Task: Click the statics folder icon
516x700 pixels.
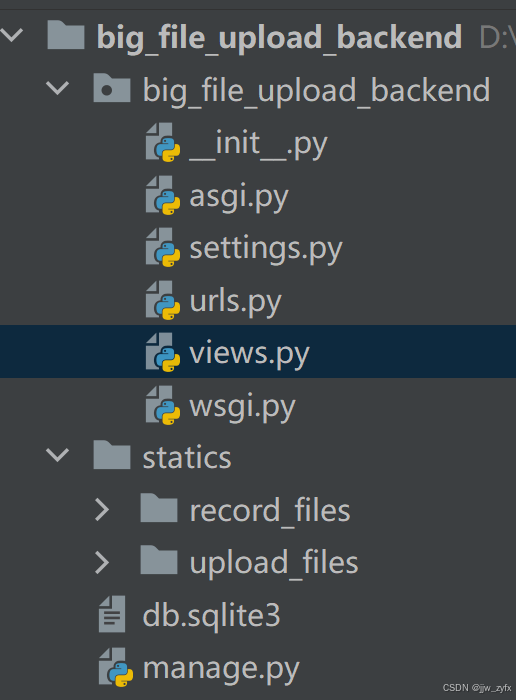Action: [x=112, y=455]
